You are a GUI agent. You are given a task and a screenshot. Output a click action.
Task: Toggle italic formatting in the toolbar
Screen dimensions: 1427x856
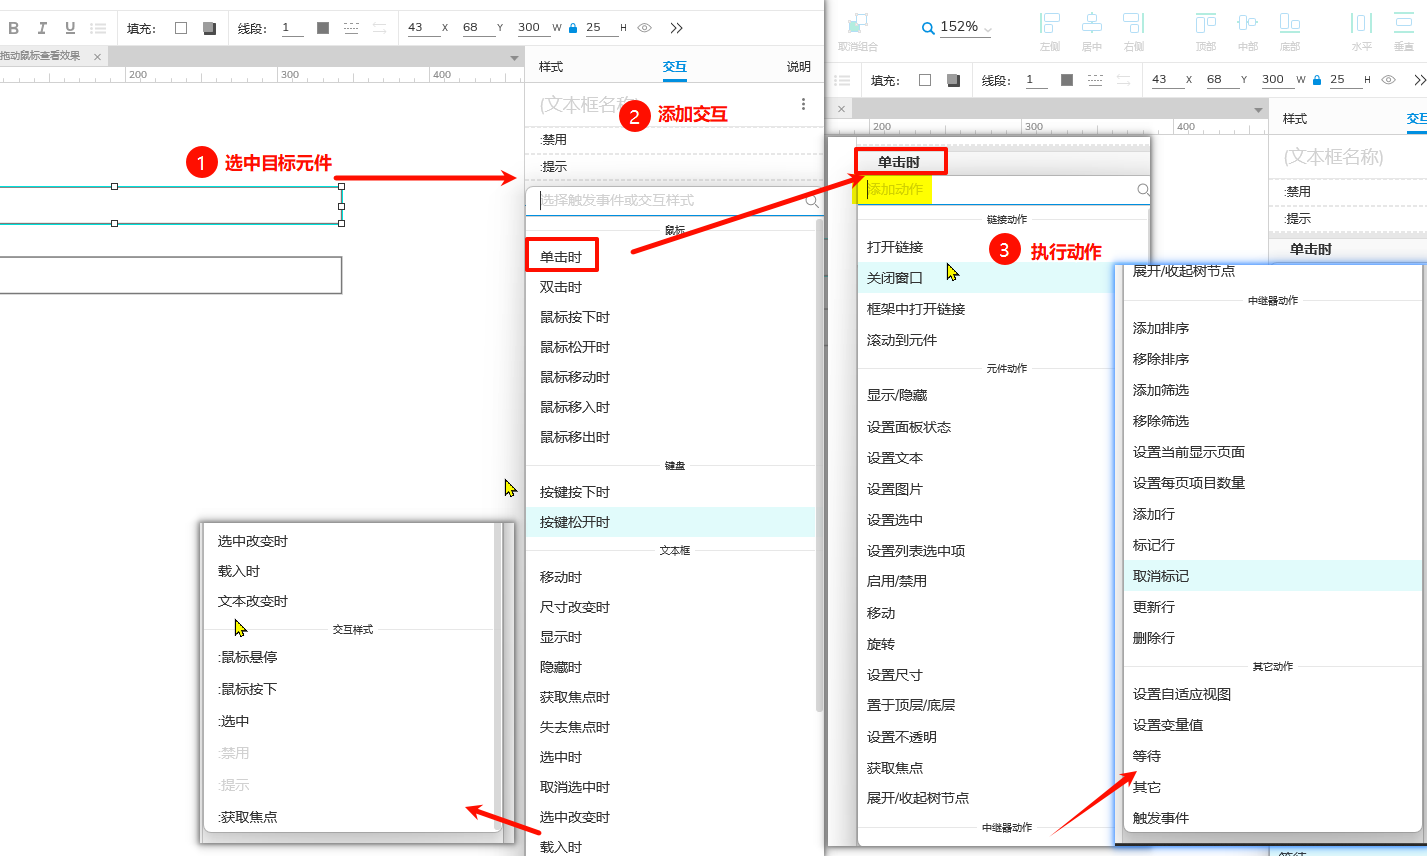(x=42, y=28)
